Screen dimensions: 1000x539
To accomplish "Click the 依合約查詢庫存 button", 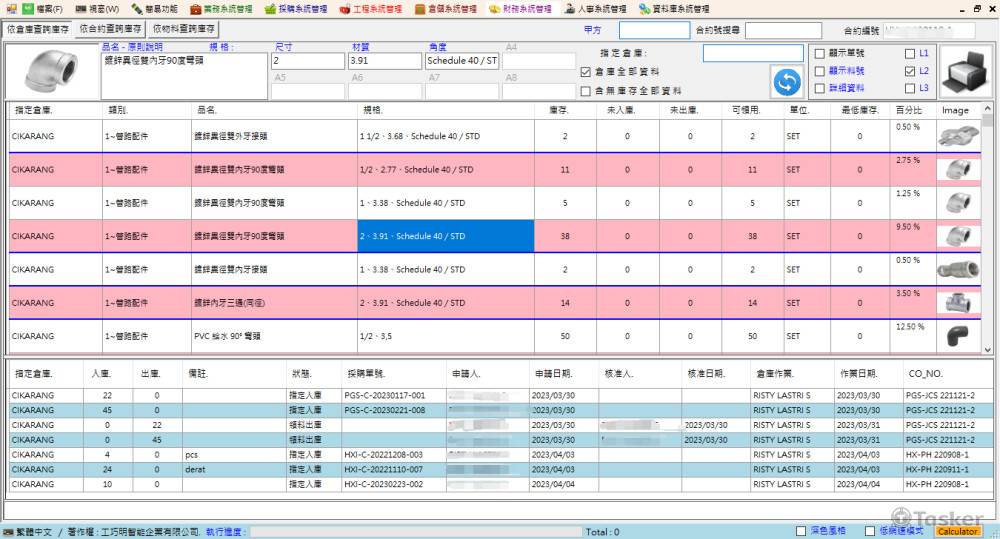I will point(111,30).
